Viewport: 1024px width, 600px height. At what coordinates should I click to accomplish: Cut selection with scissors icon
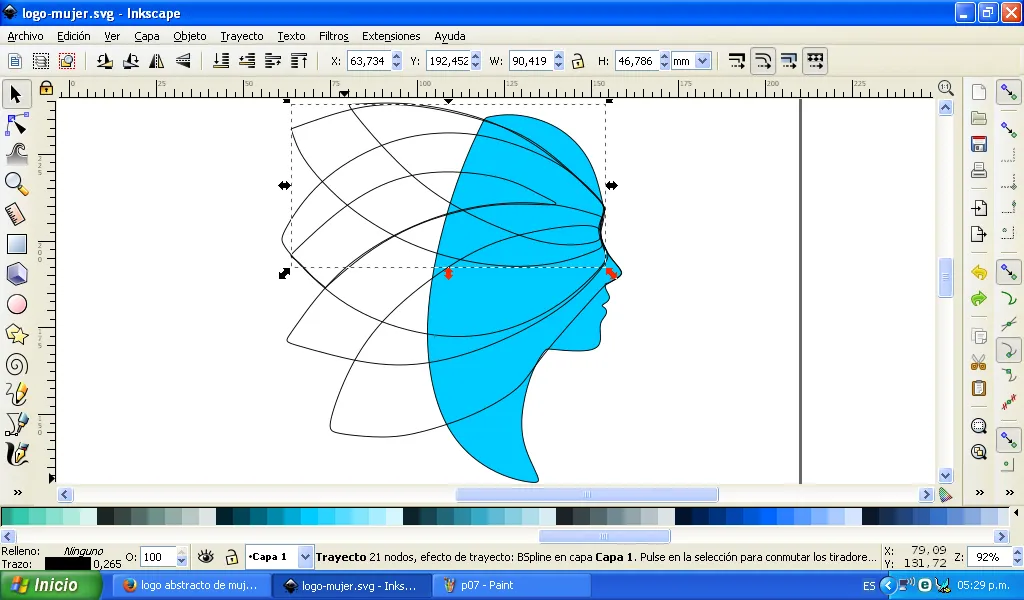click(x=978, y=362)
